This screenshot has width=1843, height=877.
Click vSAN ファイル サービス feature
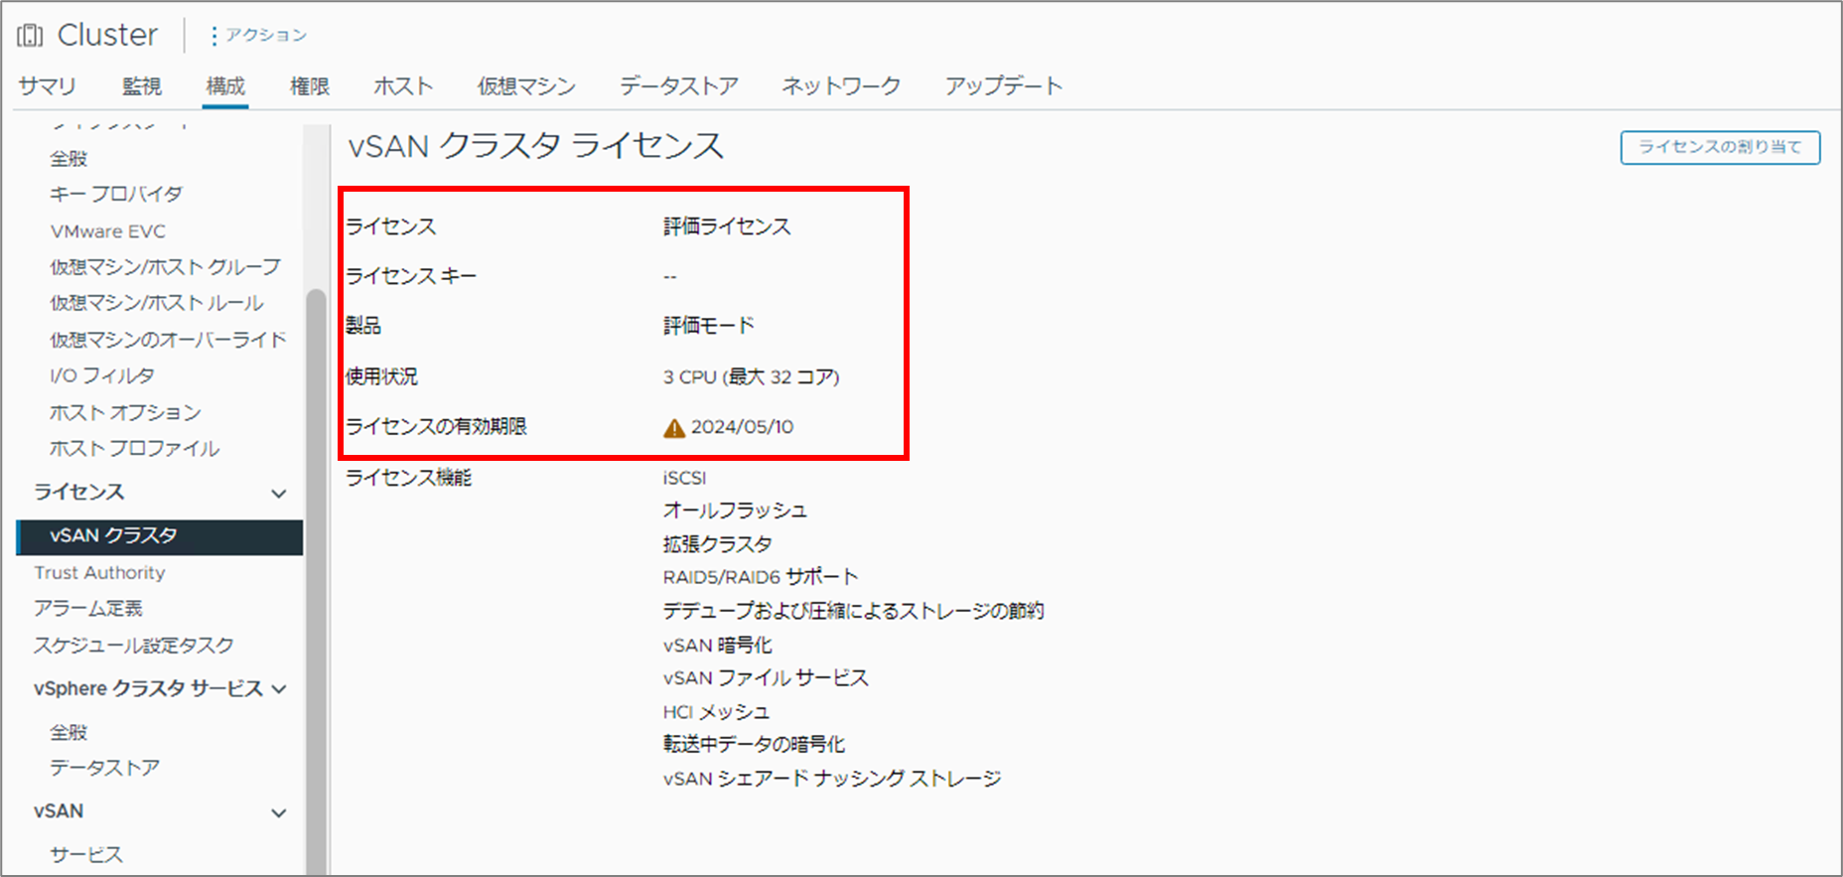[766, 678]
